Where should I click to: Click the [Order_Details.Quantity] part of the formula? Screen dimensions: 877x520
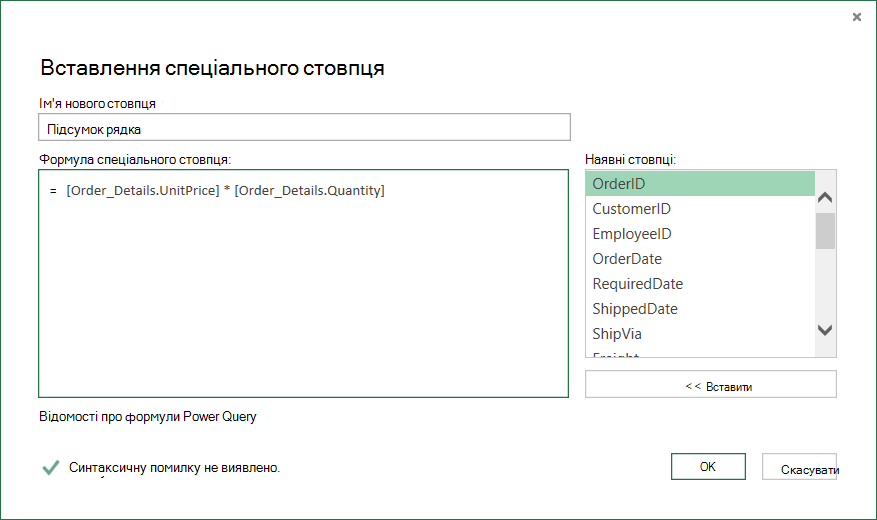[x=309, y=191]
